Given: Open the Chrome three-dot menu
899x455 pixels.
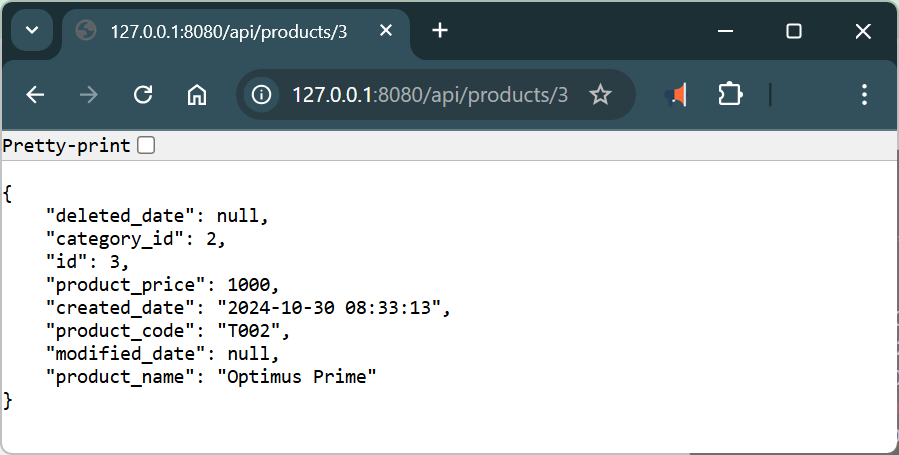Looking at the screenshot, I should [865, 95].
